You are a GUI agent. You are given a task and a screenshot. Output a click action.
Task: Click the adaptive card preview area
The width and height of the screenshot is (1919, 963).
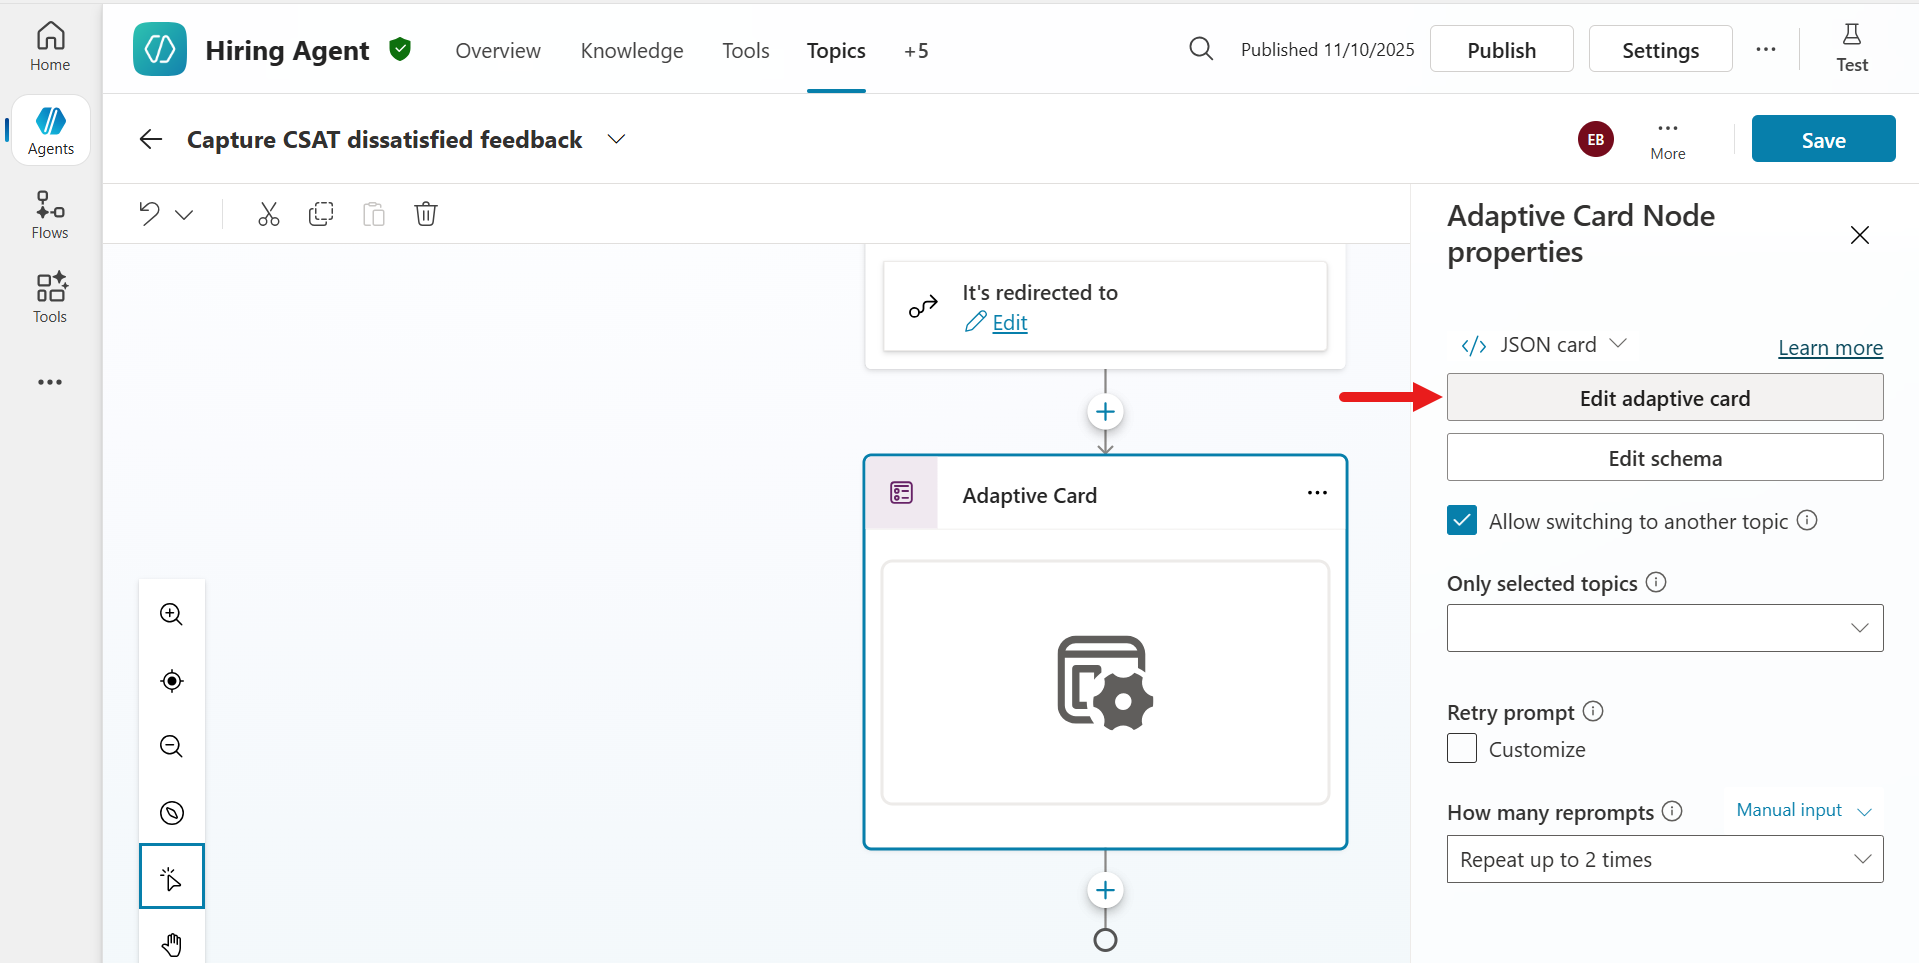(1105, 682)
